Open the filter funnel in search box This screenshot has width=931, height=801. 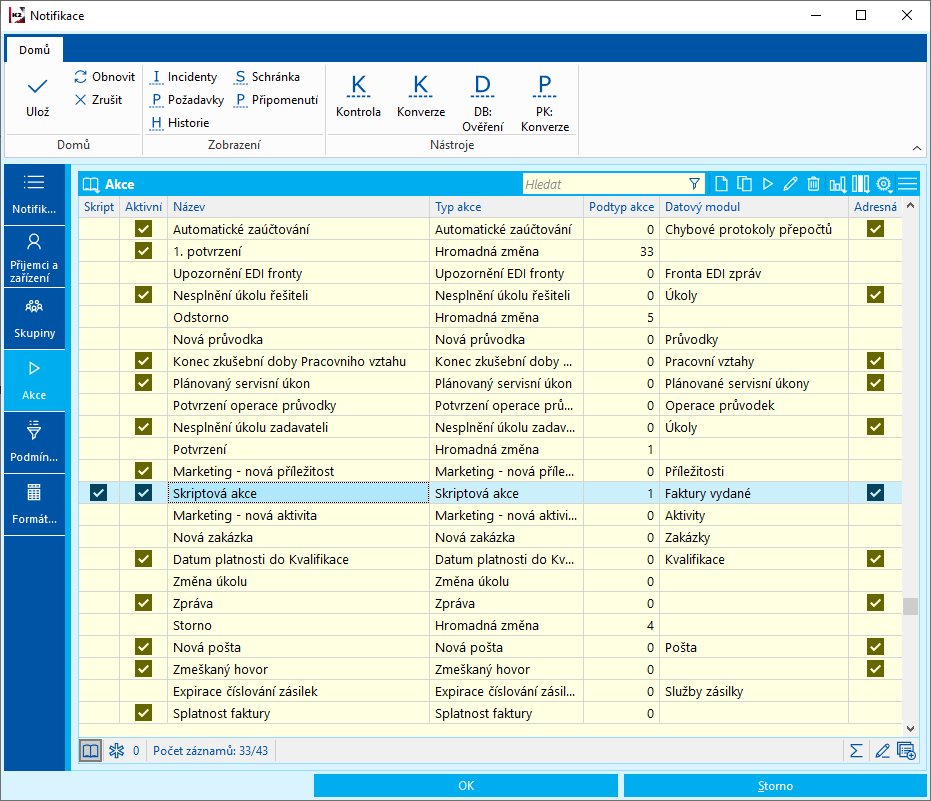coord(695,184)
